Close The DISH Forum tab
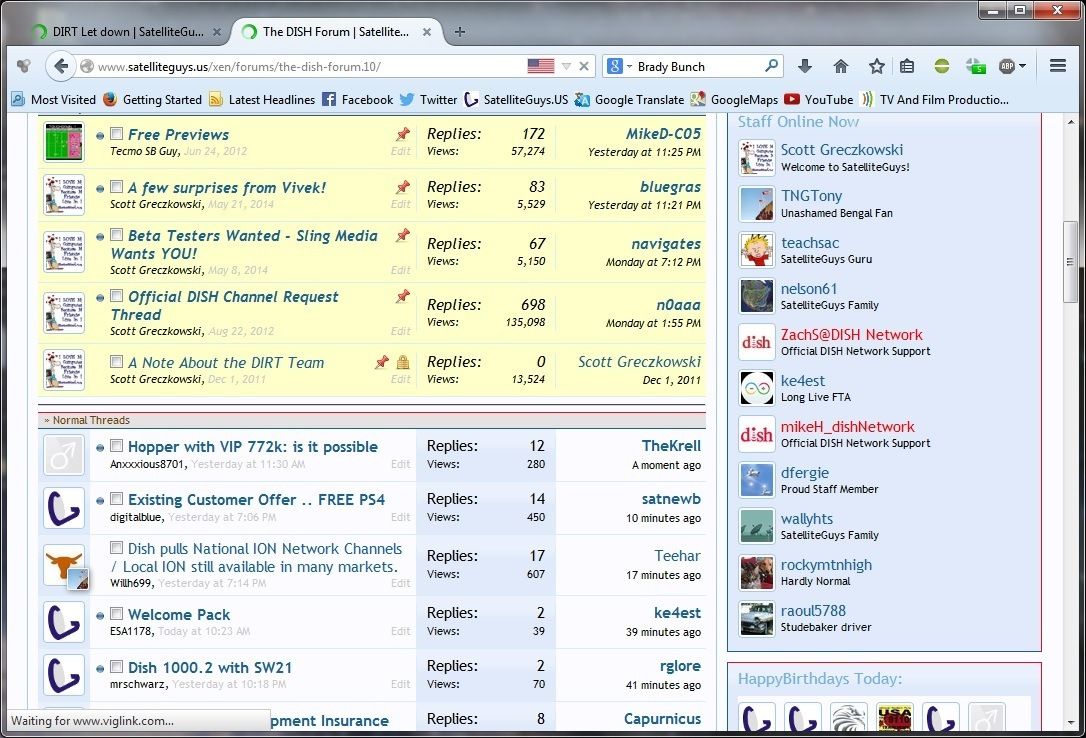 tap(427, 32)
